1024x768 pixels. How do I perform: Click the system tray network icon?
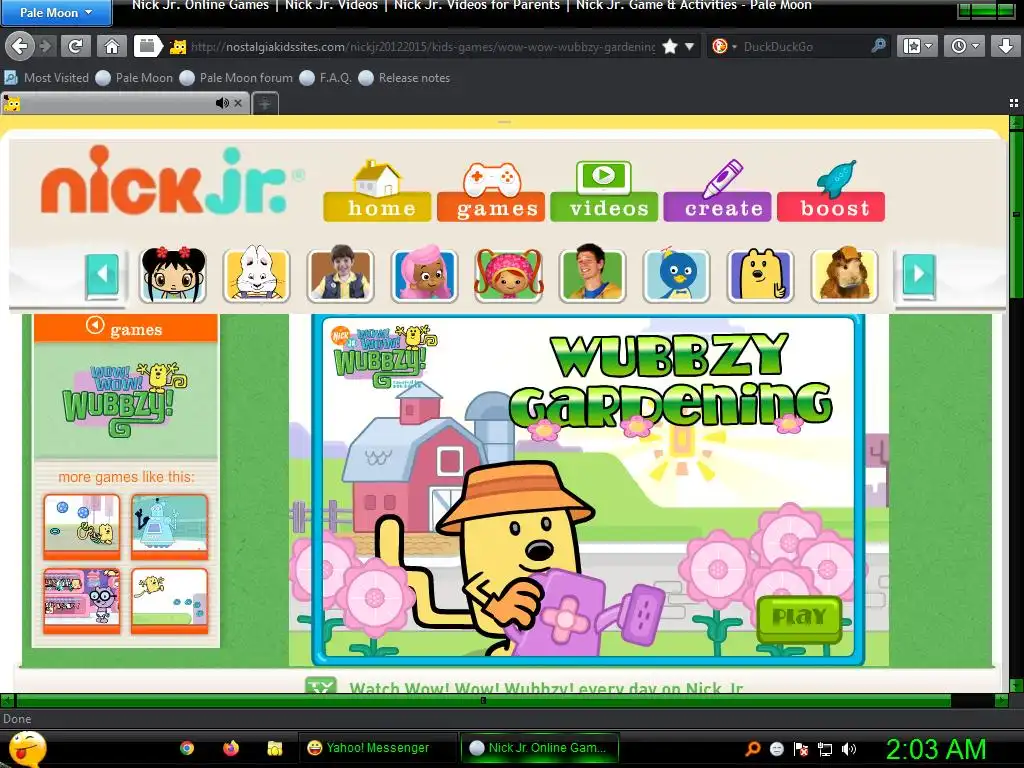(x=825, y=749)
